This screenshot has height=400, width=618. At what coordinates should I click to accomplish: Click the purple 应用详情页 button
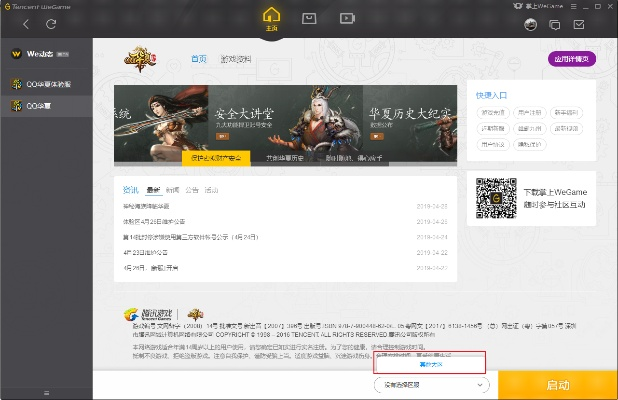[x=572, y=59]
